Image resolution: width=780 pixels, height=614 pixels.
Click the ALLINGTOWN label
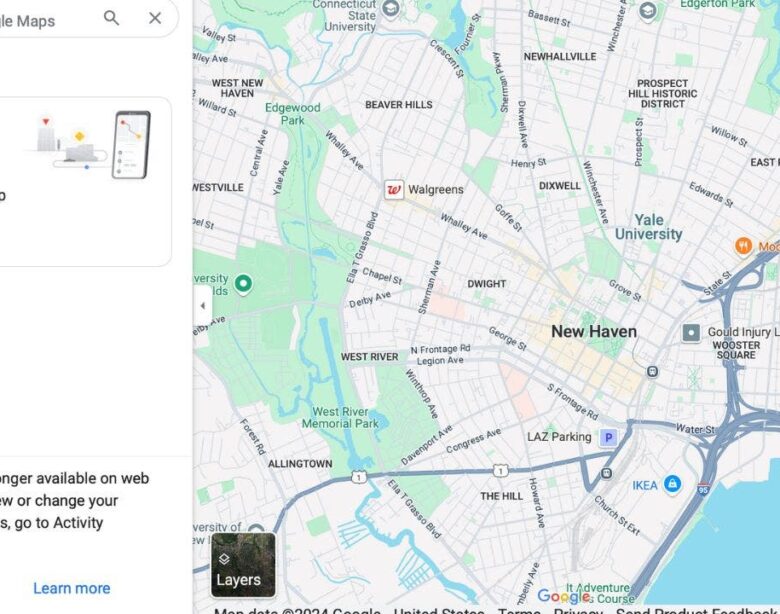point(300,464)
